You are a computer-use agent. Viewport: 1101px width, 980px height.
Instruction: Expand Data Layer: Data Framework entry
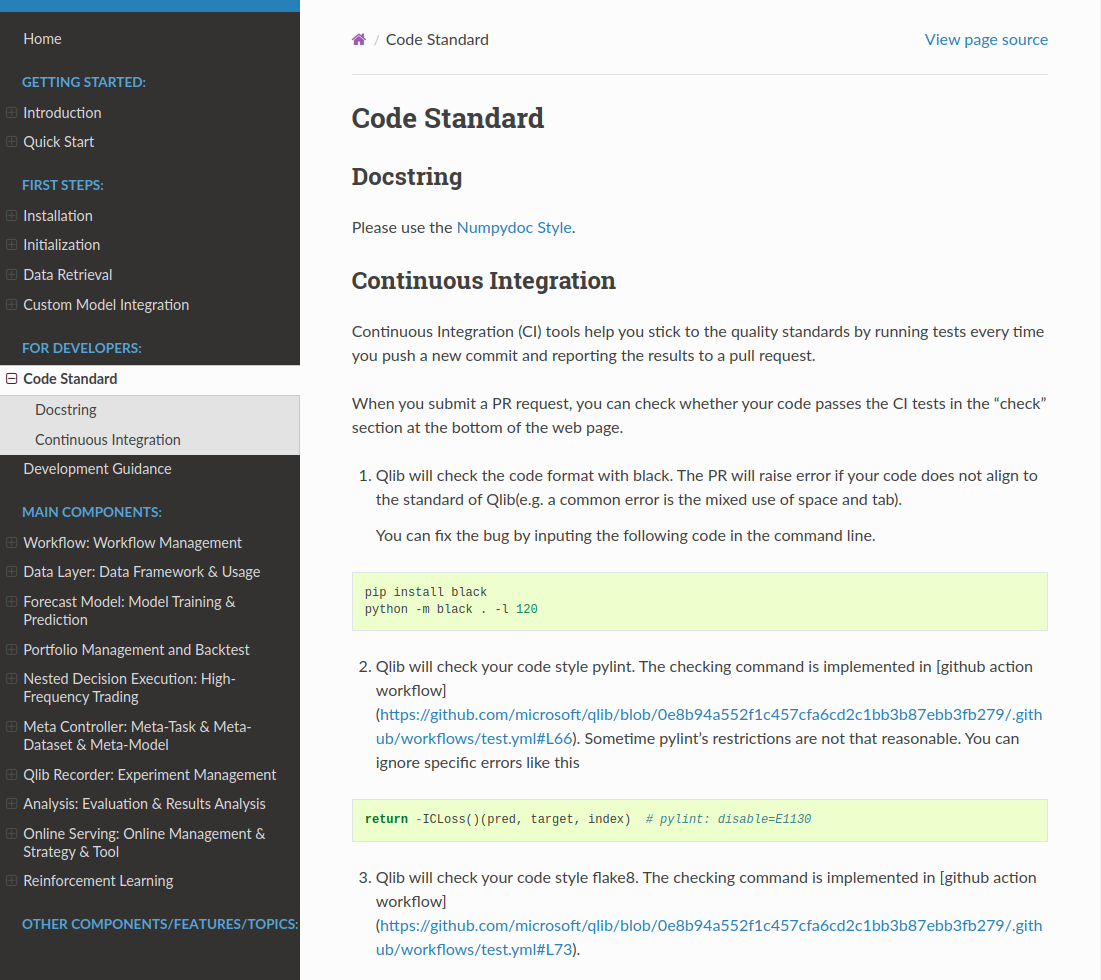11,571
